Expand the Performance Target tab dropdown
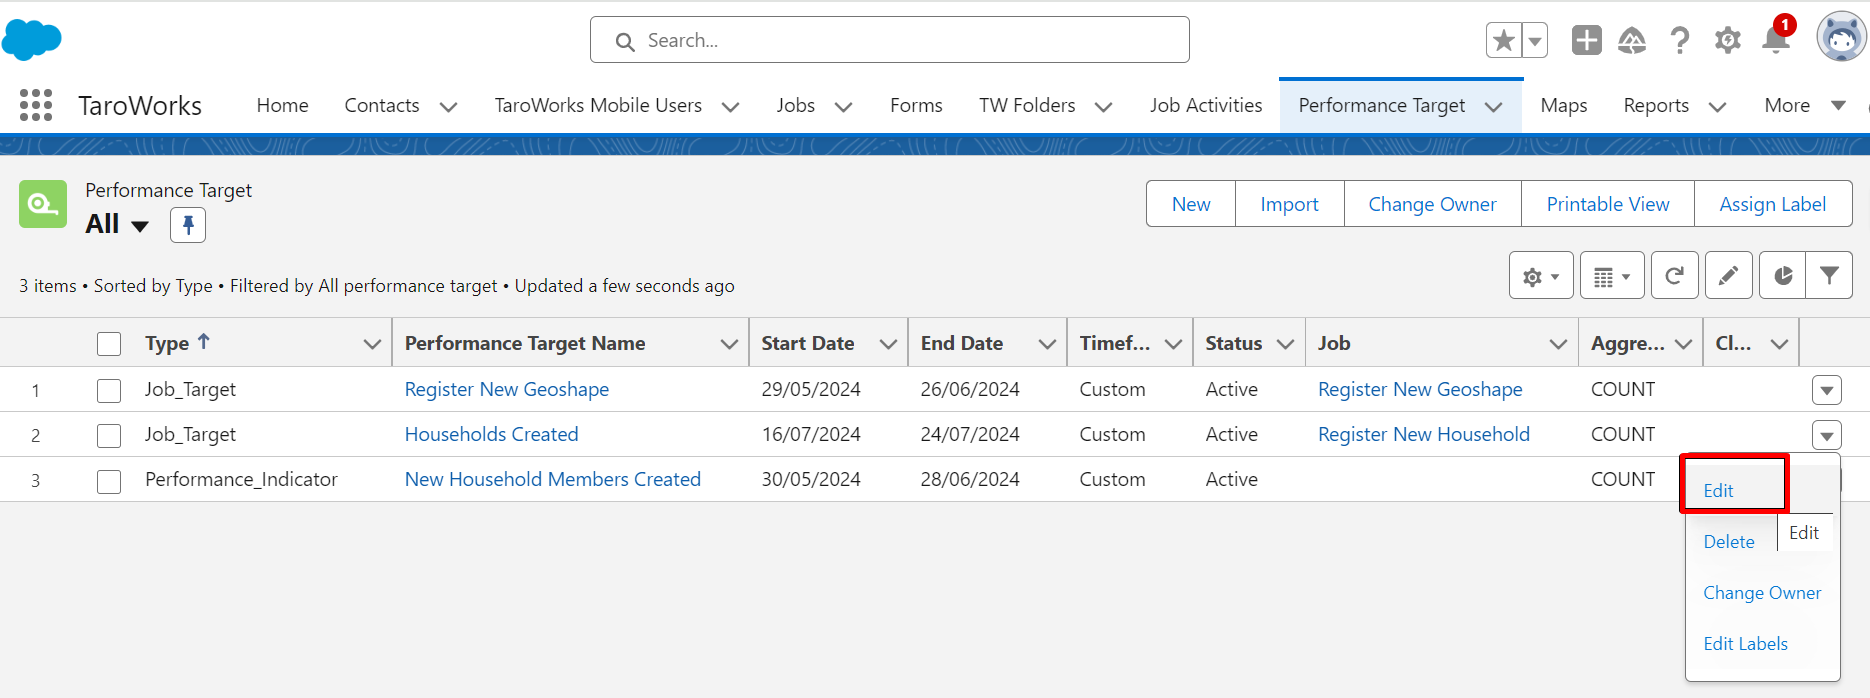 tap(1493, 107)
